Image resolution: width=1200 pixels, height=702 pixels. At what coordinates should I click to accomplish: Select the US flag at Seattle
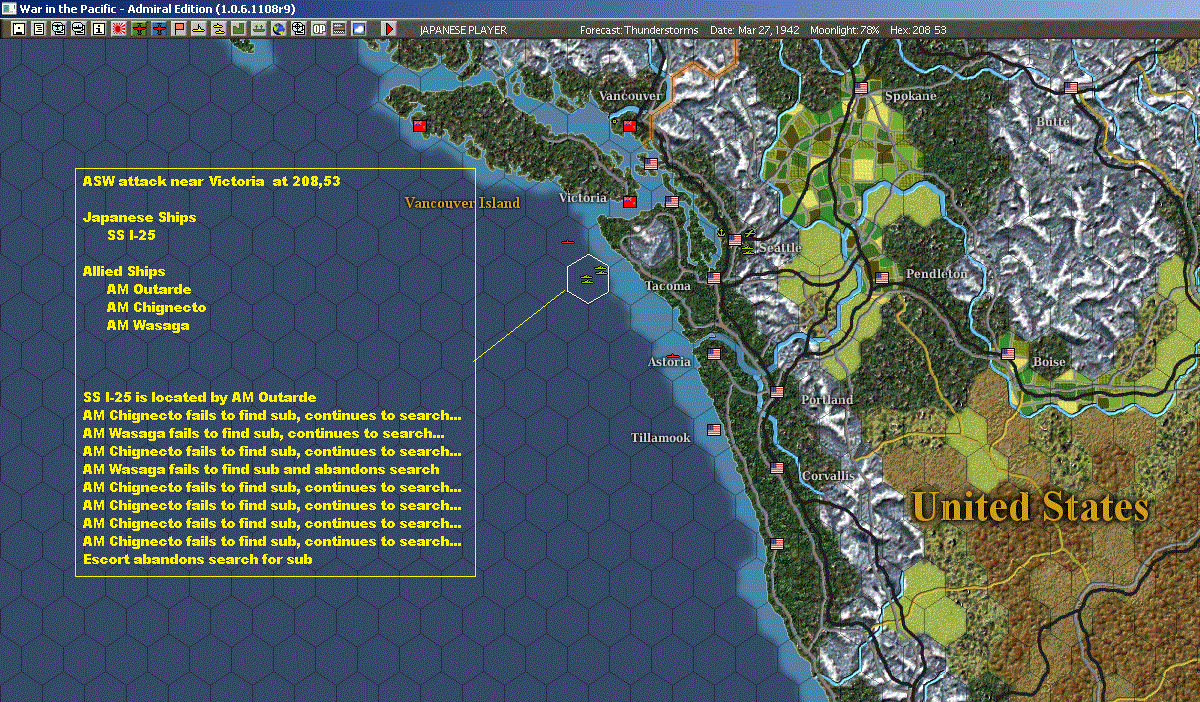click(x=736, y=240)
